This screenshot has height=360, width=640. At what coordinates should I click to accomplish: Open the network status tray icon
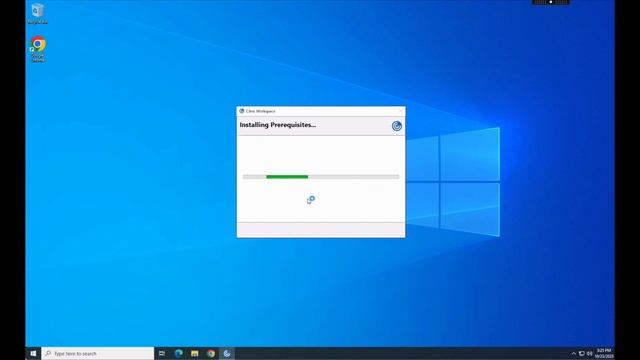pos(582,353)
